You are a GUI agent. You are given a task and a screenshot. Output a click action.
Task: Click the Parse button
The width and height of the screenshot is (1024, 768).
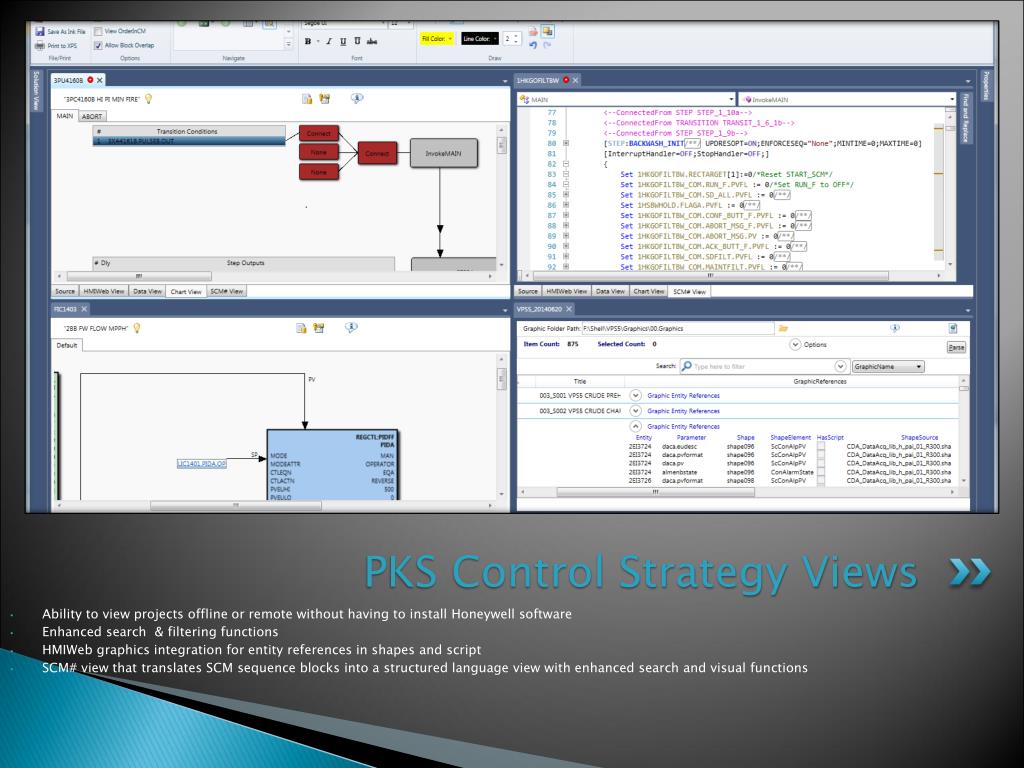(x=956, y=347)
